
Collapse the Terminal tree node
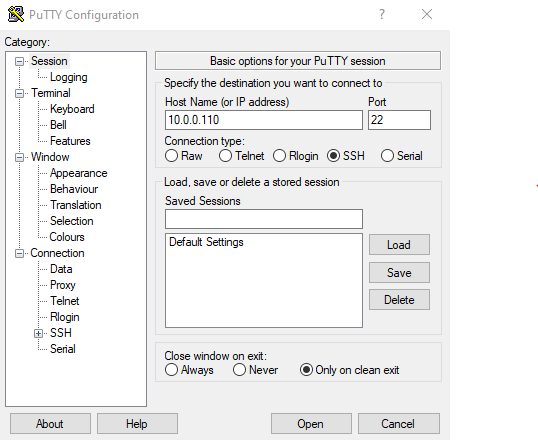pyautogui.click(x=20, y=93)
